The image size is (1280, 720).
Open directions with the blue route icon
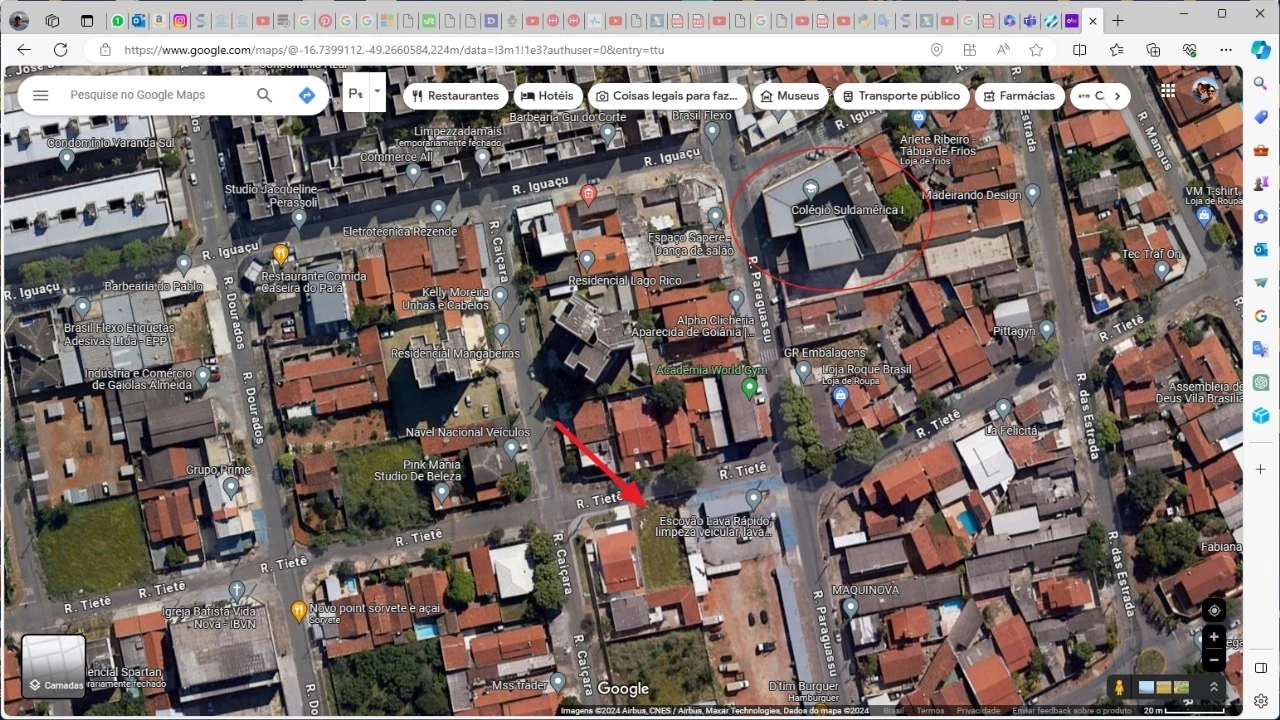(x=306, y=94)
